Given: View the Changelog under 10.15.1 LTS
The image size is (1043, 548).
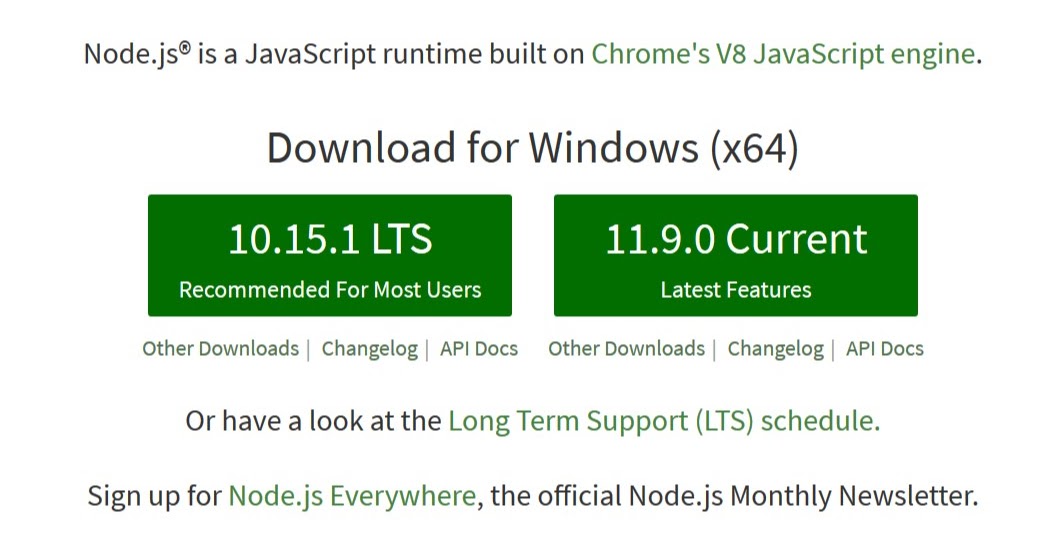Looking at the screenshot, I should click(370, 348).
